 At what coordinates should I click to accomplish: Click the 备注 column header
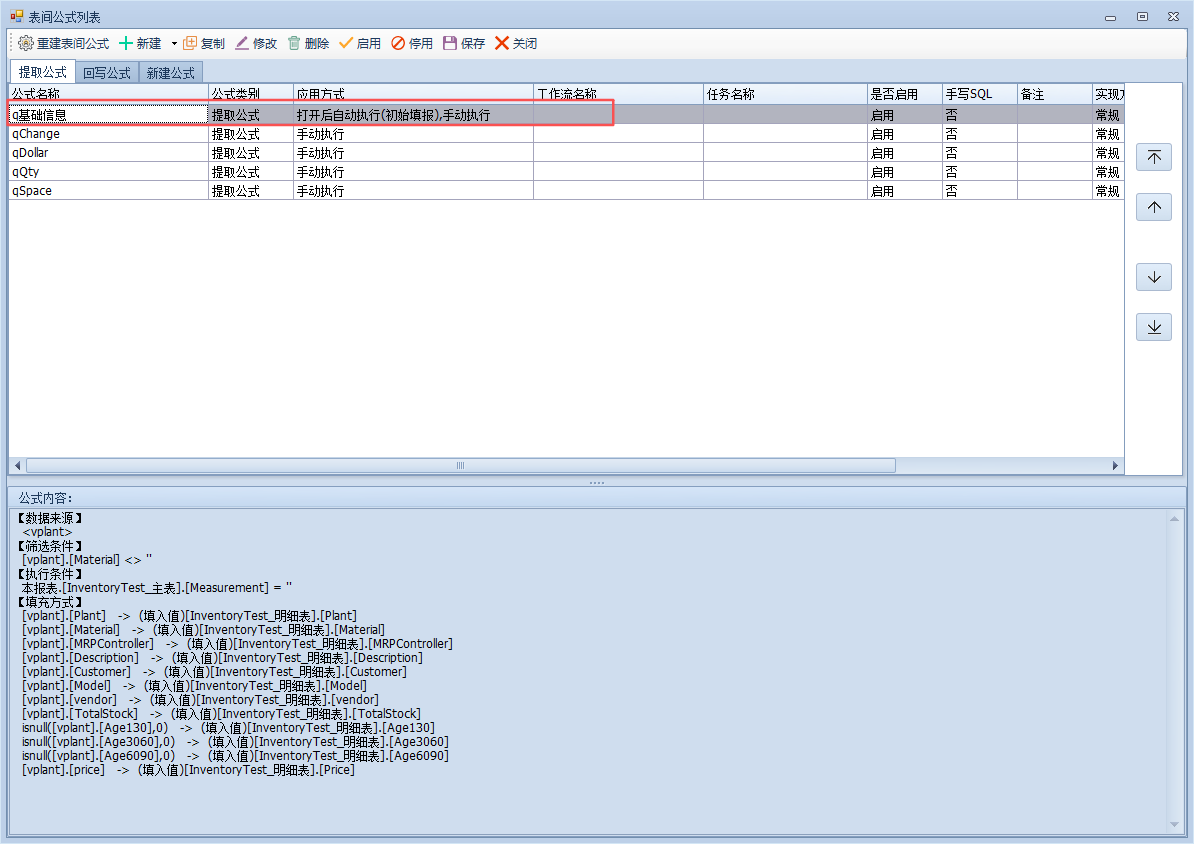click(1055, 94)
